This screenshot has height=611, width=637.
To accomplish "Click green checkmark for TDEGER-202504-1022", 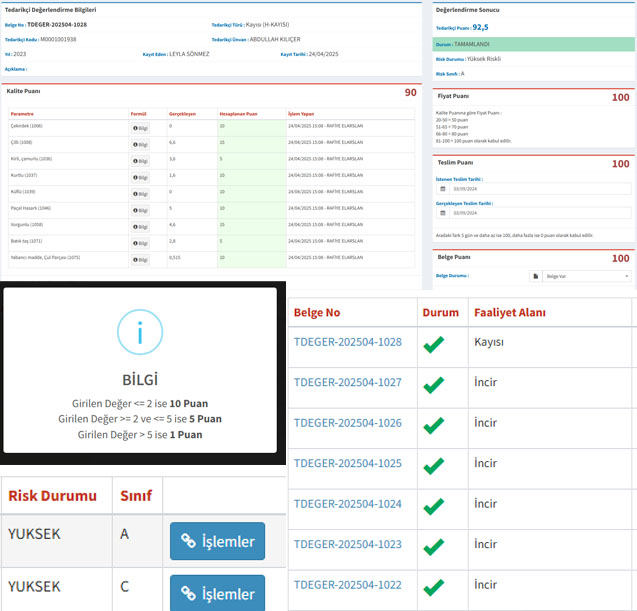I will pos(433,586).
